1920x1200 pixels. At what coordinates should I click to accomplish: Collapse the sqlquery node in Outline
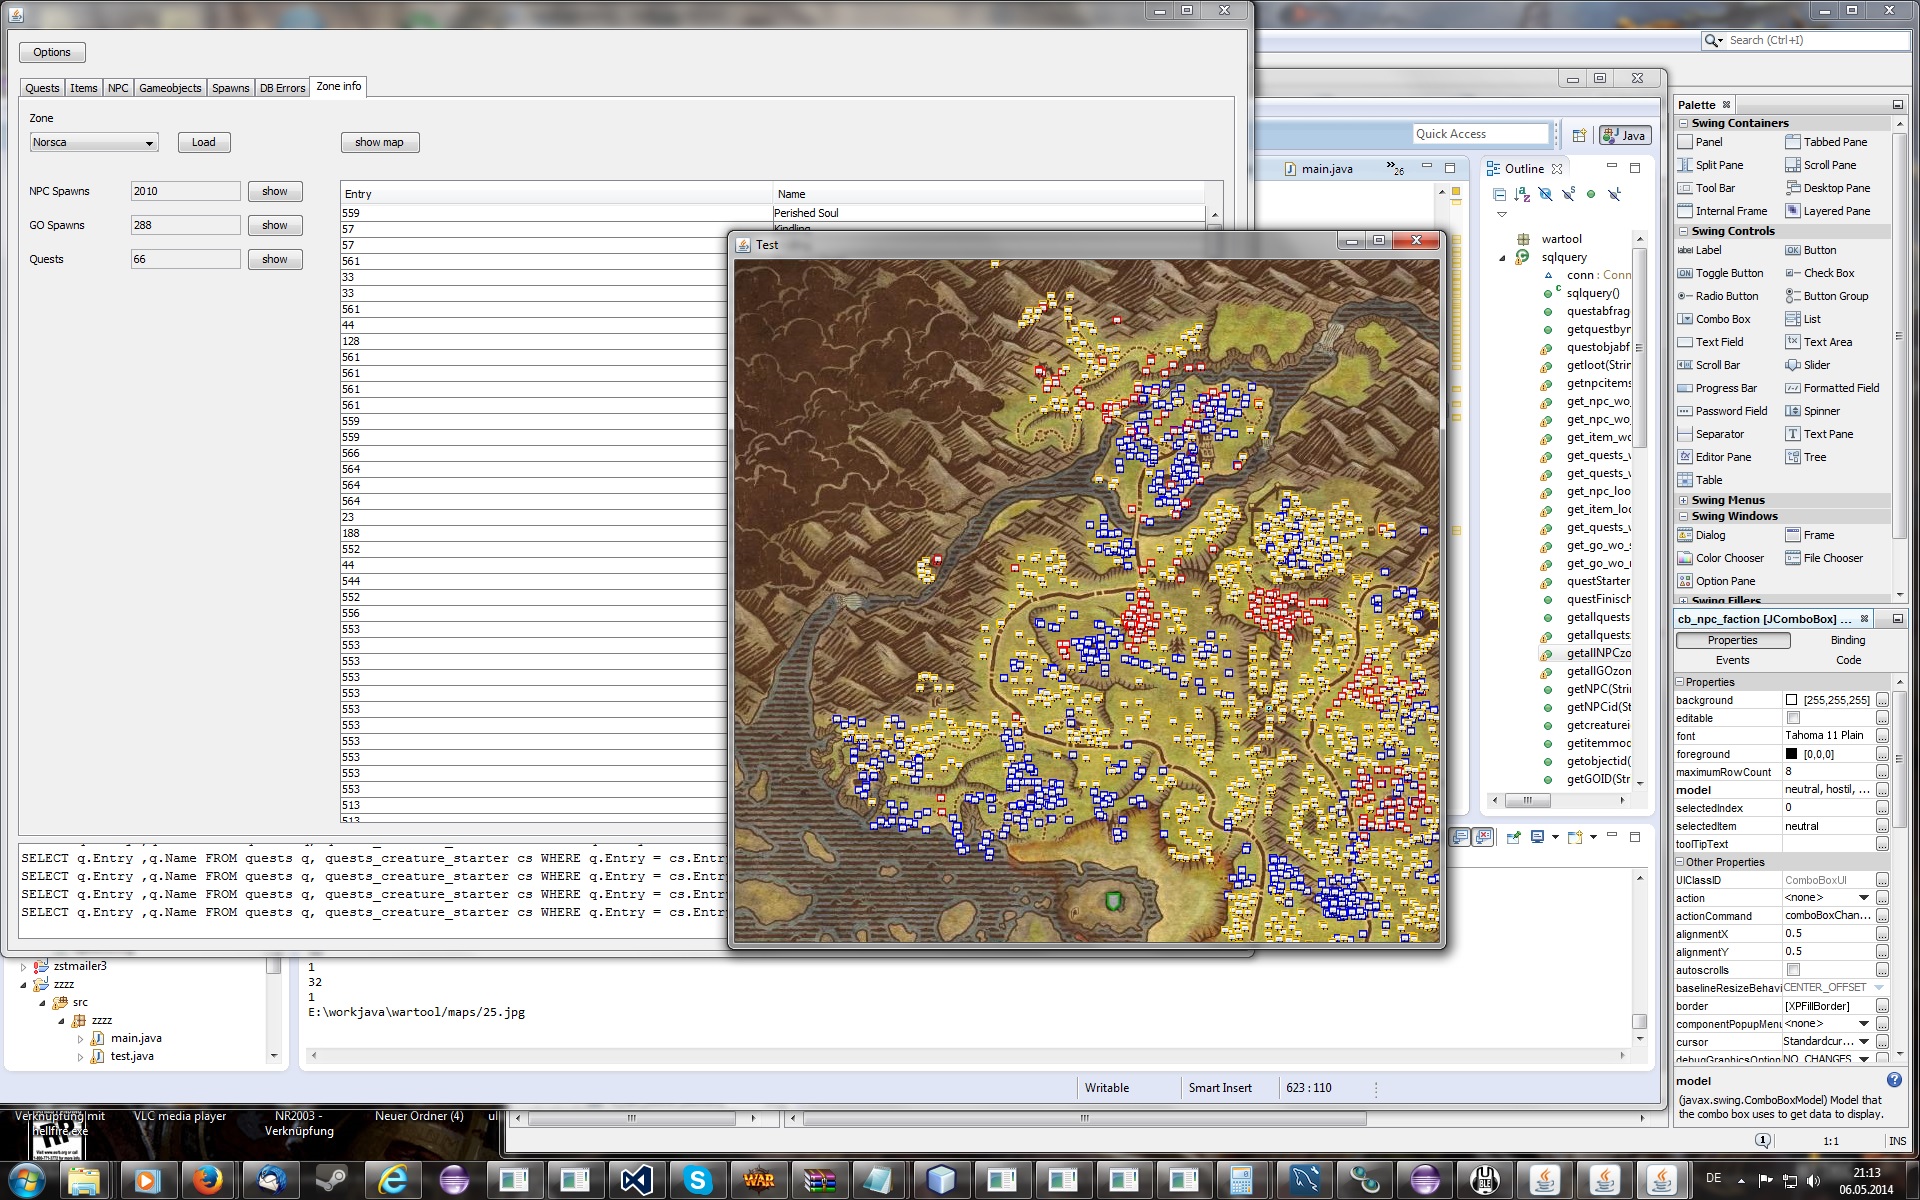coord(1502,258)
